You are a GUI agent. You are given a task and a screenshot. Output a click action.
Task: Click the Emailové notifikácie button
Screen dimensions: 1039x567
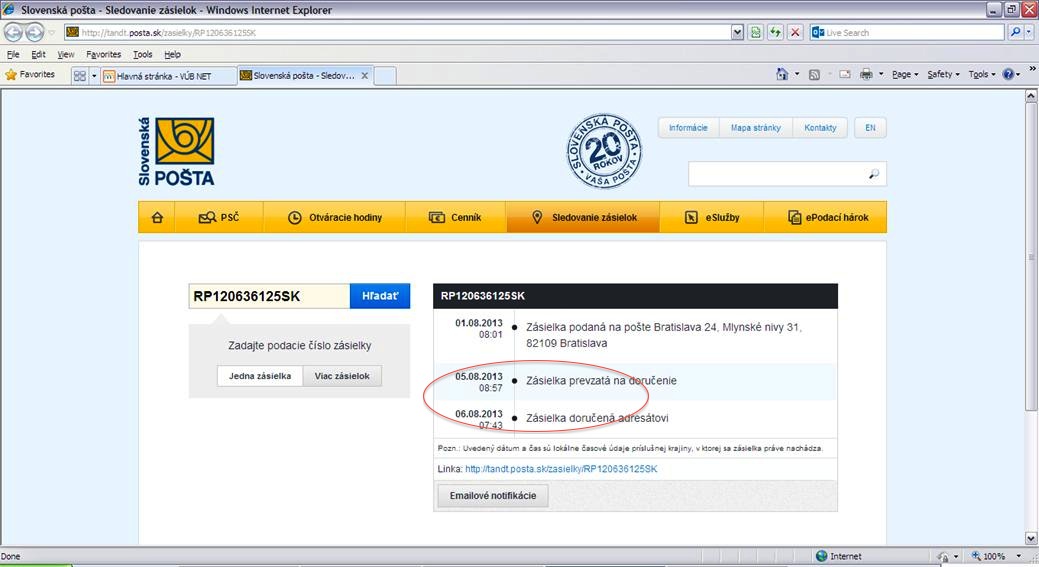click(x=493, y=496)
